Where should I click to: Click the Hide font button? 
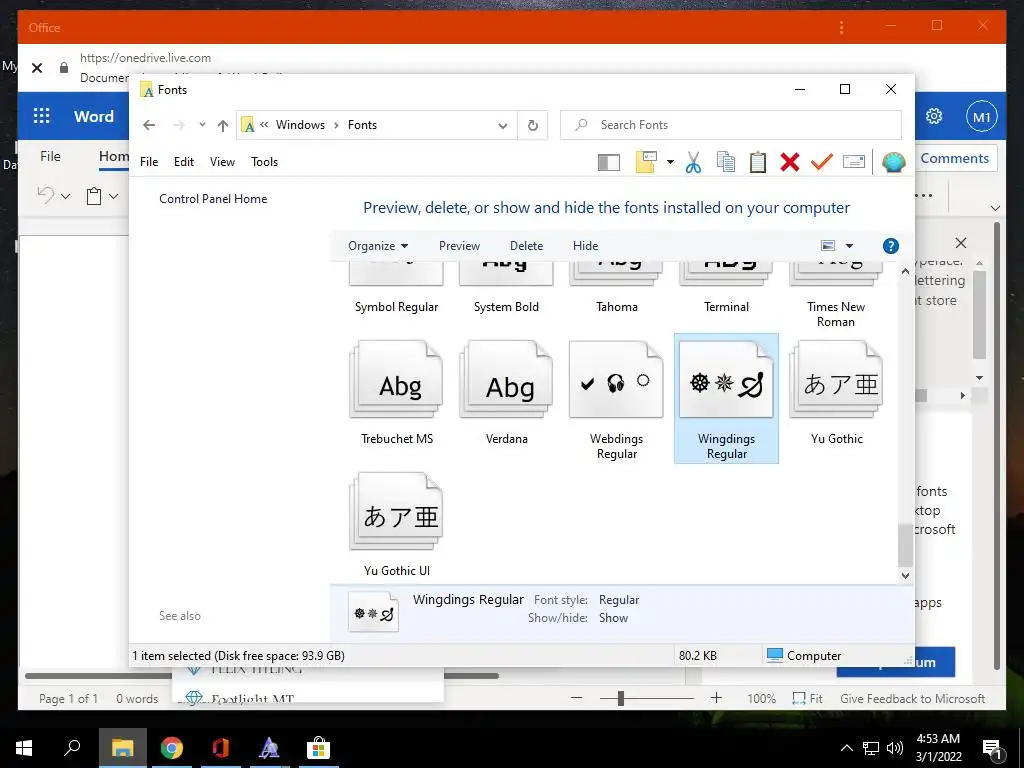585,246
